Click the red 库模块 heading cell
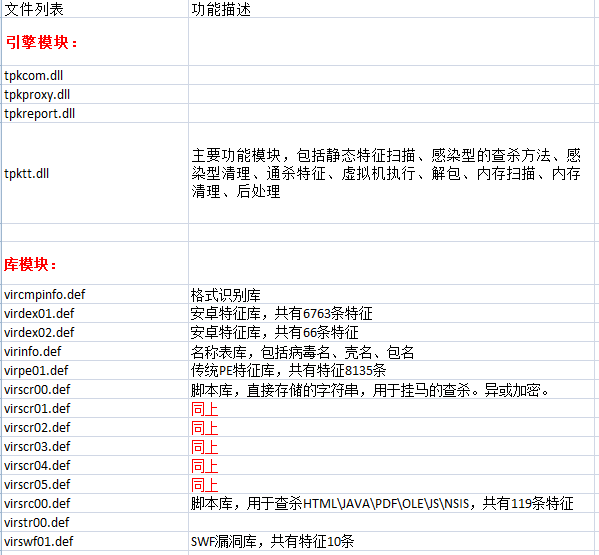This screenshot has height=555, width=599. tap(95, 264)
